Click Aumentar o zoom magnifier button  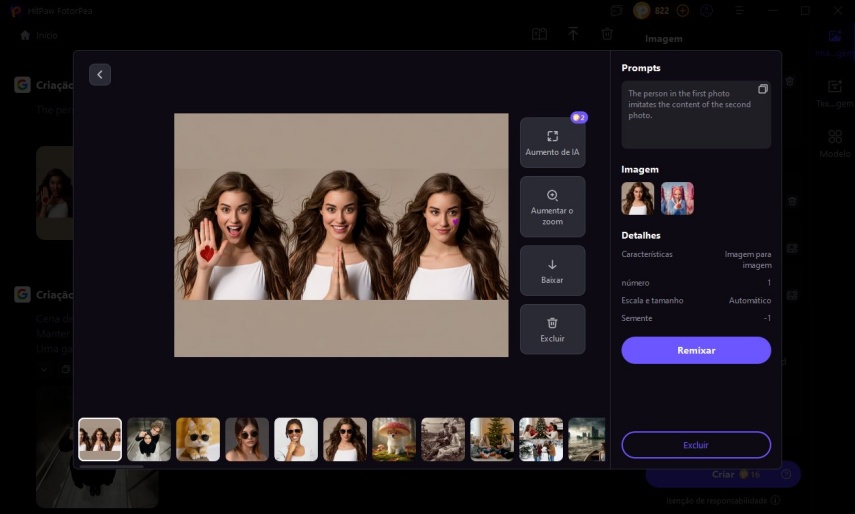(x=552, y=206)
